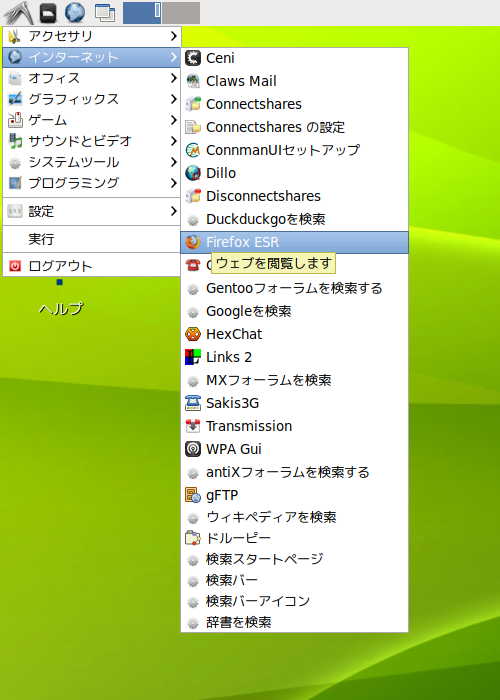The height and width of the screenshot is (700, 500).
Task: Click the red telephone icon
Action: pos(193,265)
